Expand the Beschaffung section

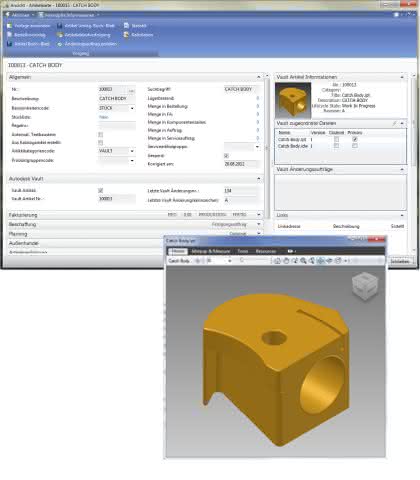[259, 224]
